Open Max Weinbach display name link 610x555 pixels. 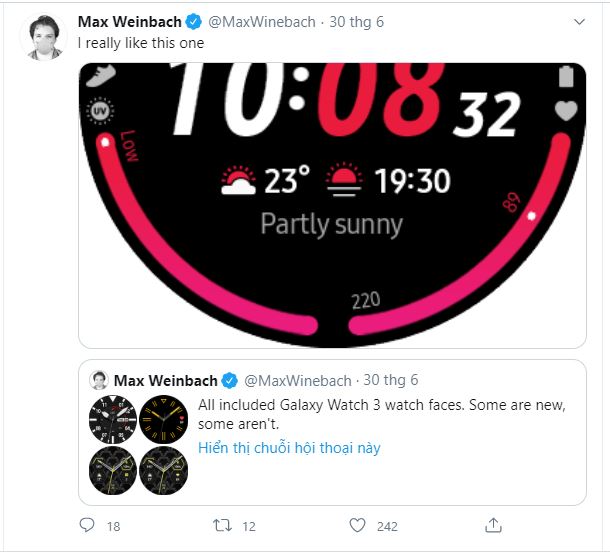(130, 22)
